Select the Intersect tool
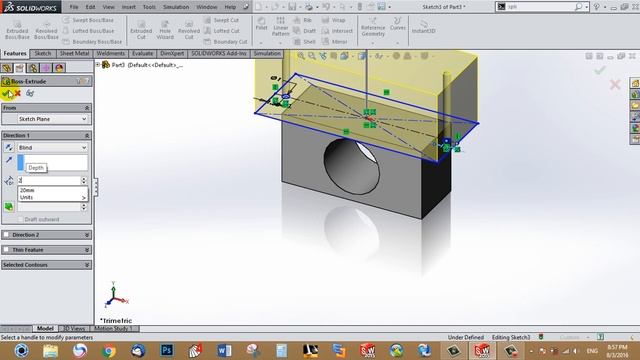The height and width of the screenshot is (360, 640). click(x=337, y=31)
